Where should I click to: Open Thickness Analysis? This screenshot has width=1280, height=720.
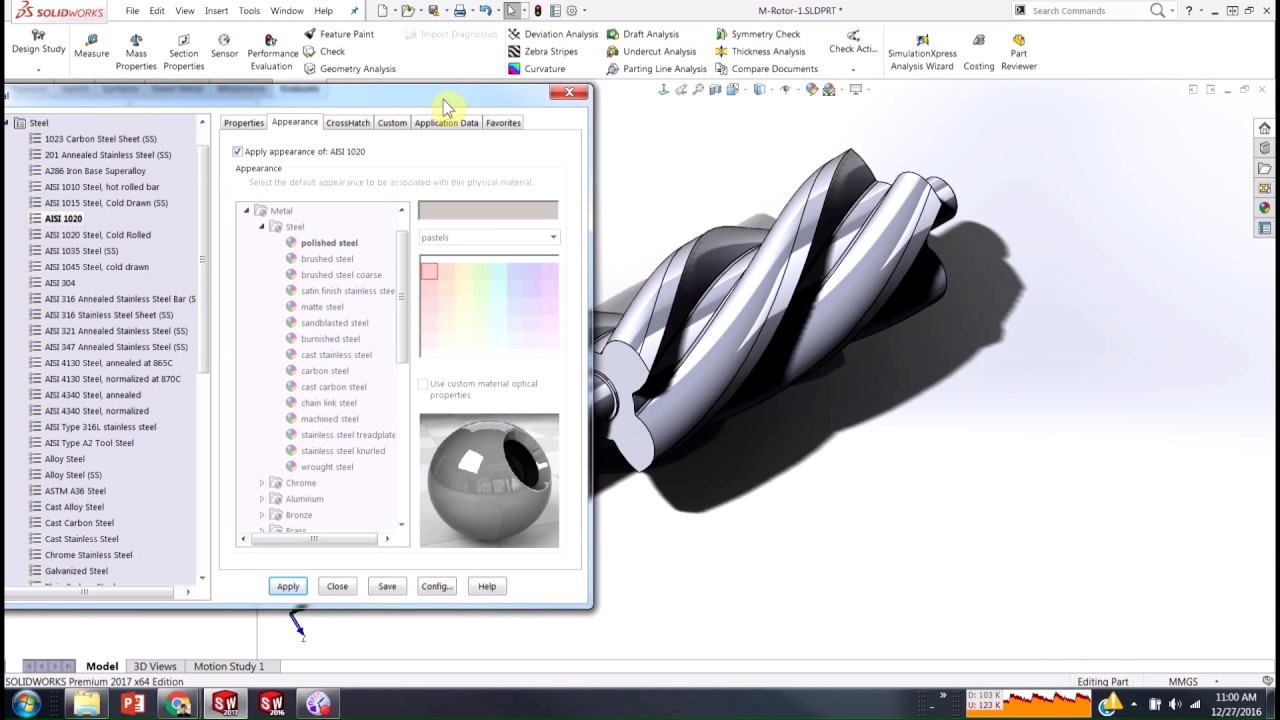[x=759, y=51]
